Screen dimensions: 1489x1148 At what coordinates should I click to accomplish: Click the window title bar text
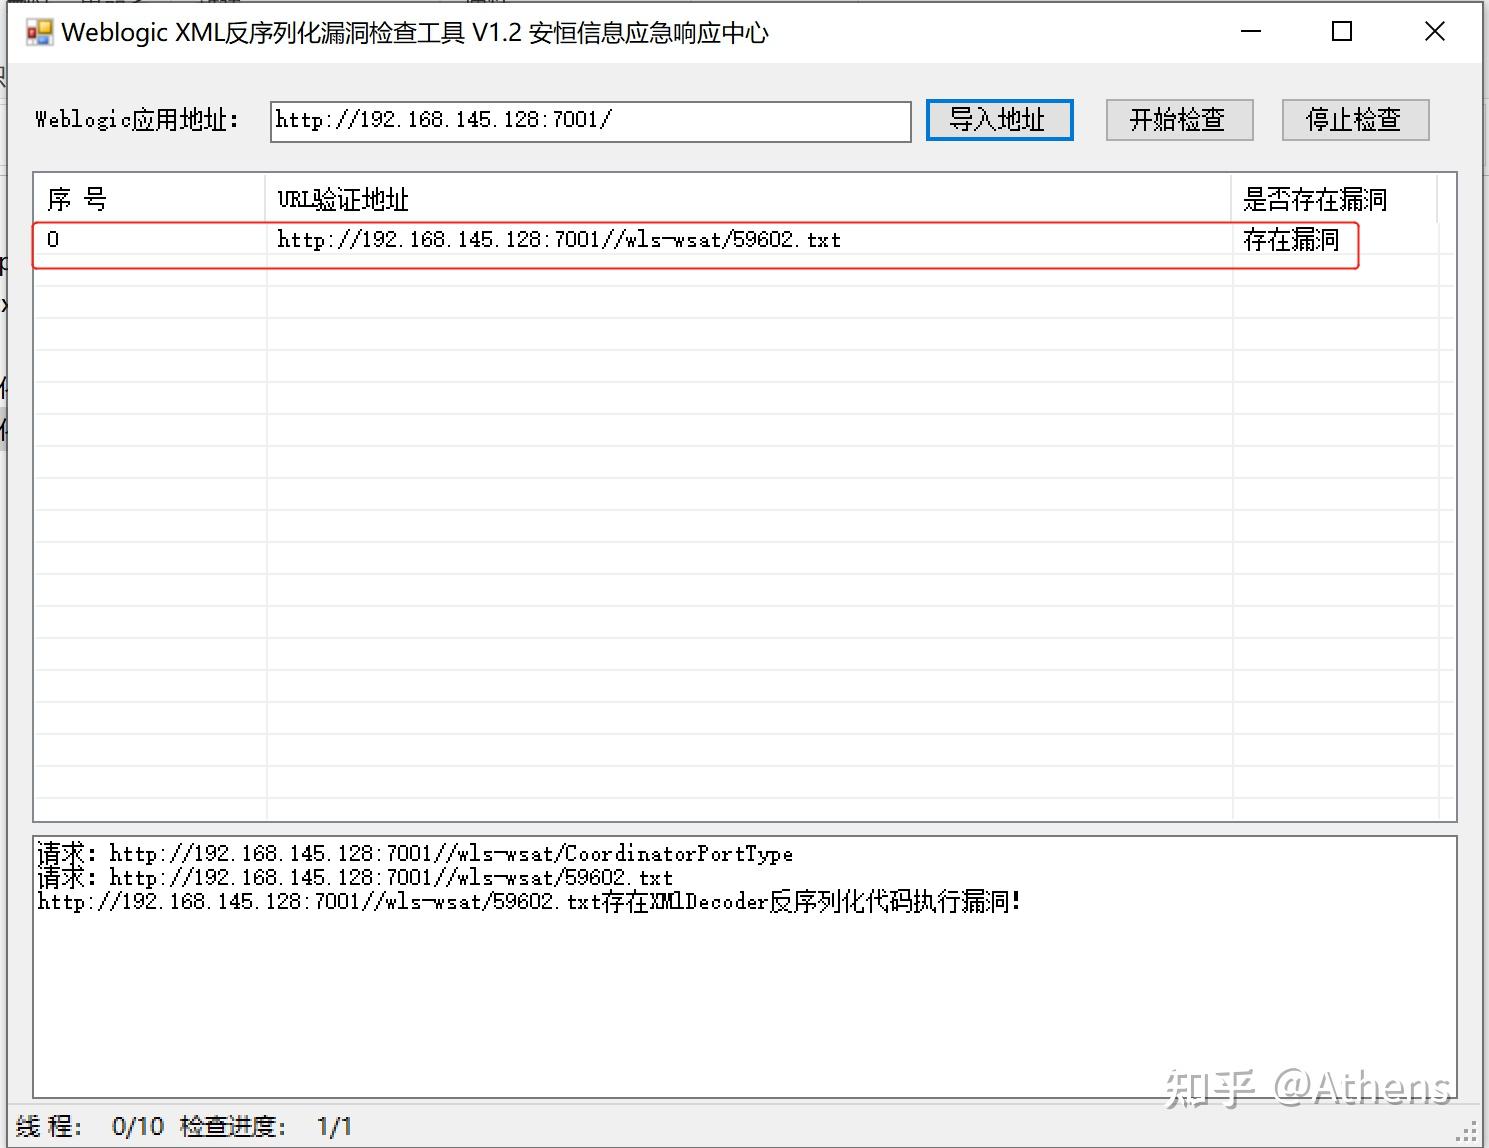pos(415,31)
